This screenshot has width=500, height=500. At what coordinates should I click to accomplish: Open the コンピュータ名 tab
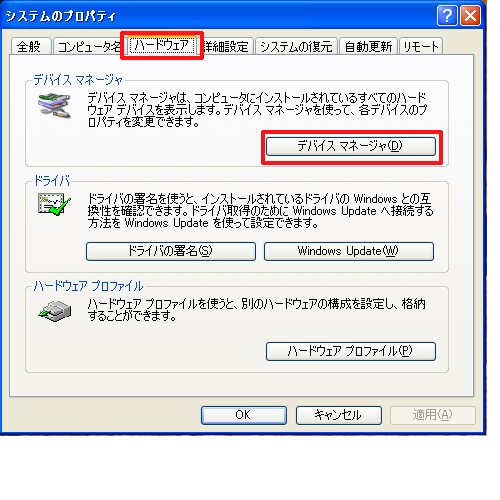[x=88, y=46]
